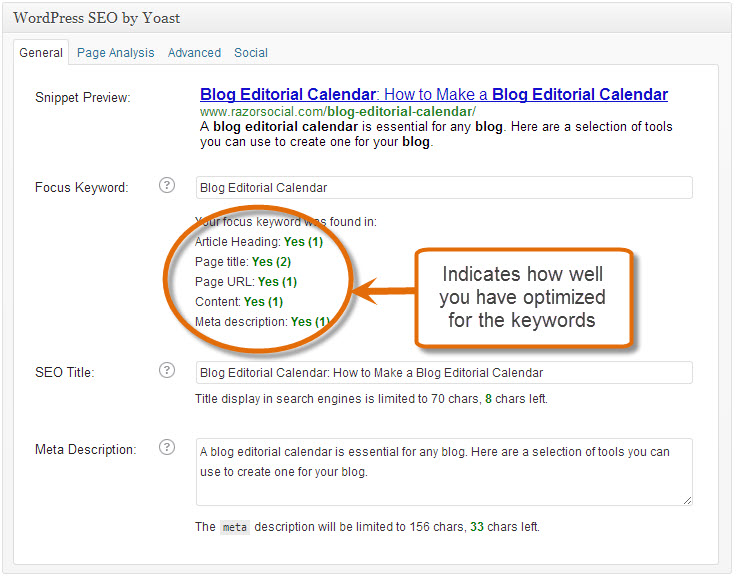
Task: Open the Page Analysis tab
Action: (x=116, y=53)
